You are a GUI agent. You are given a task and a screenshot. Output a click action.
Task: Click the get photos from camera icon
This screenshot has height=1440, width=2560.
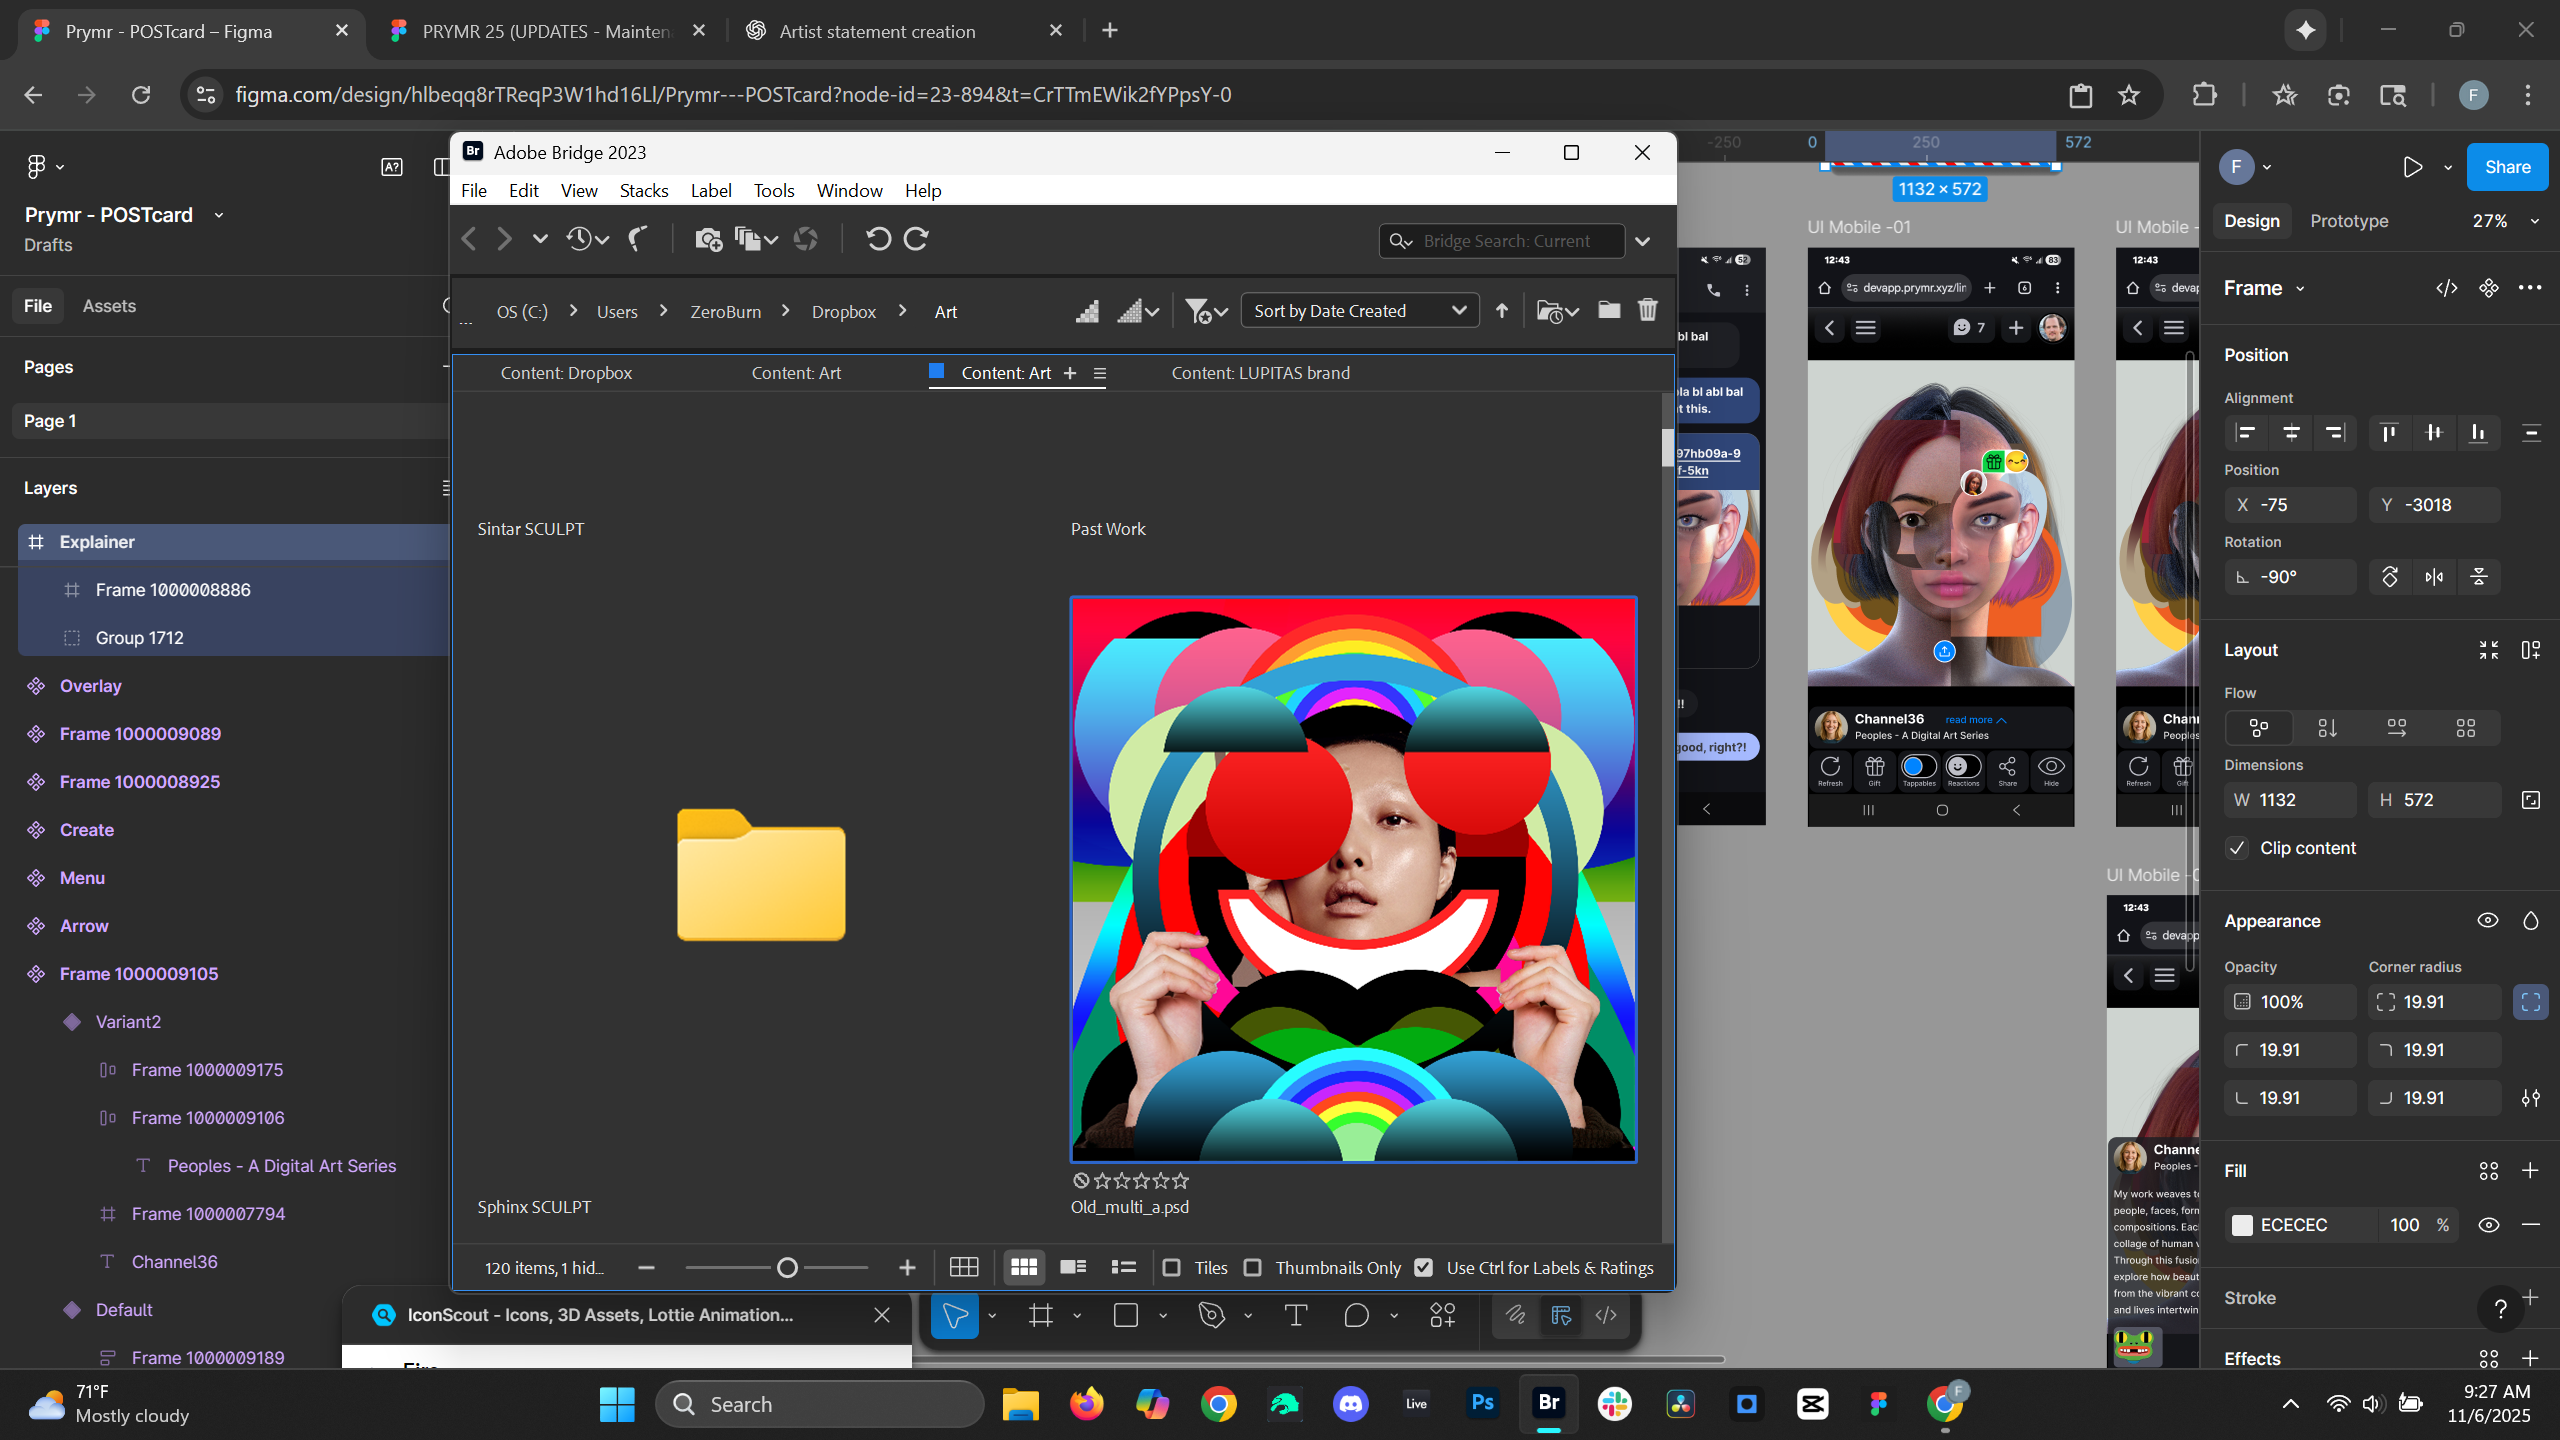pyautogui.click(x=708, y=239)
